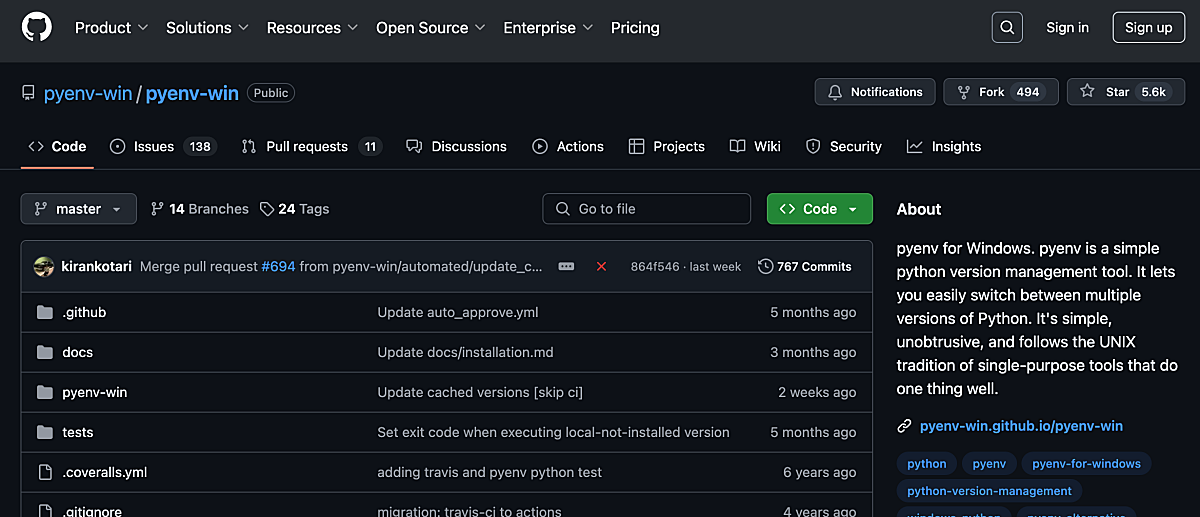Focus the Go to file search field
This screenshot has width=1200, height=517.
point(647,209)
